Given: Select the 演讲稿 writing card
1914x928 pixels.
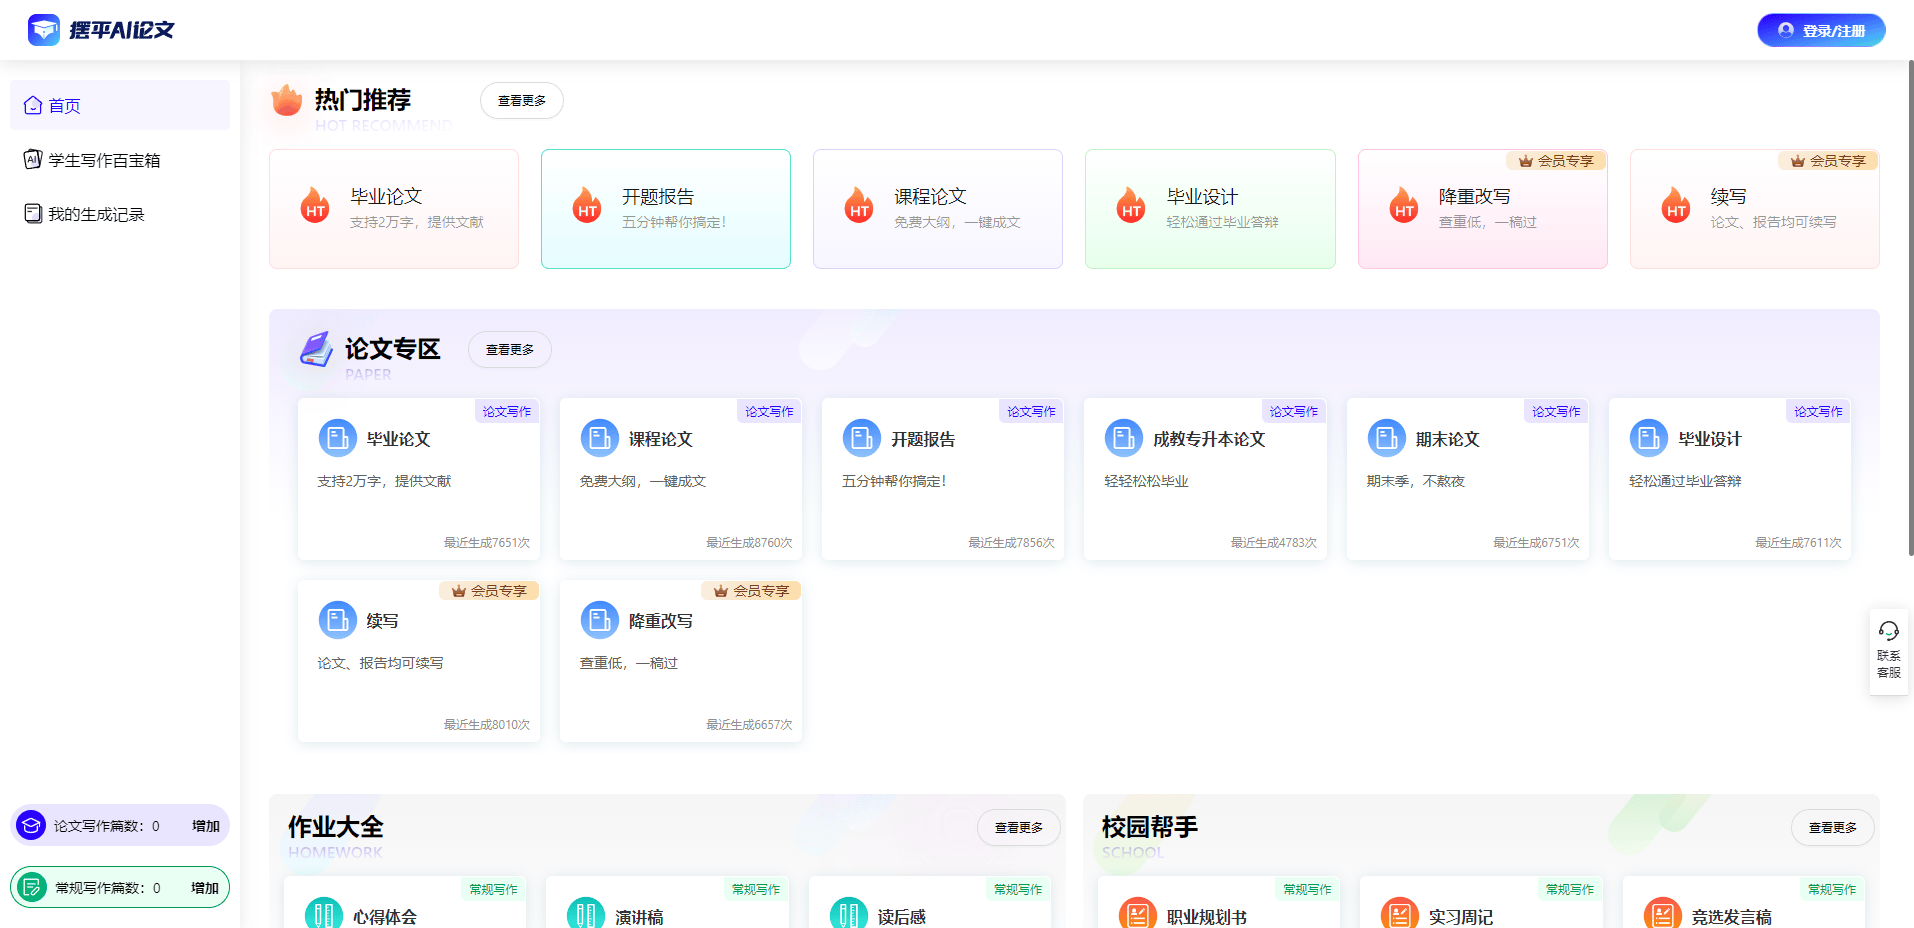Looking at the screenshot, I should point(667,912).
